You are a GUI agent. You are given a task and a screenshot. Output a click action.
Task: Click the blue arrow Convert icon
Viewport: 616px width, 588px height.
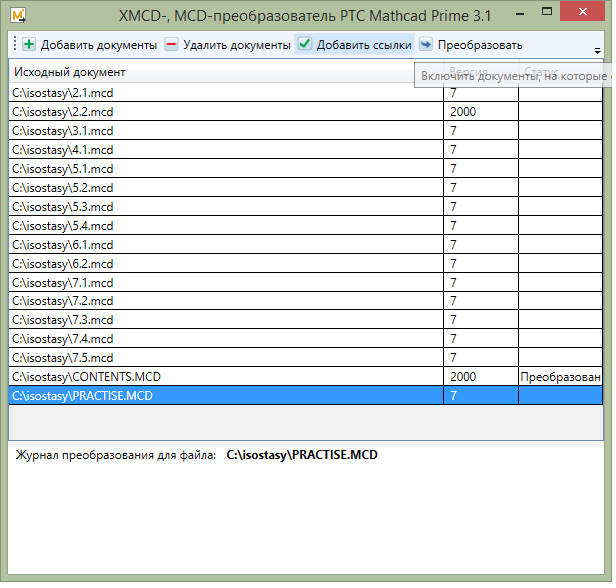pos(426,44)
